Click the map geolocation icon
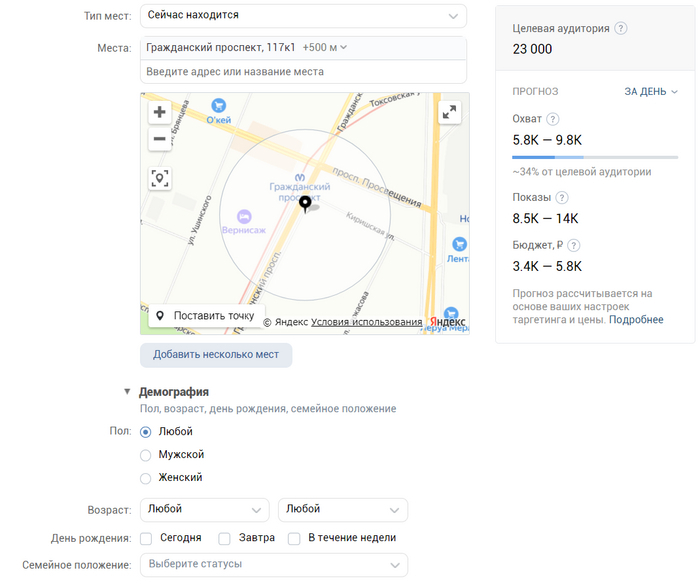This screenshot has width=700, height=585. tap(159, 179)
